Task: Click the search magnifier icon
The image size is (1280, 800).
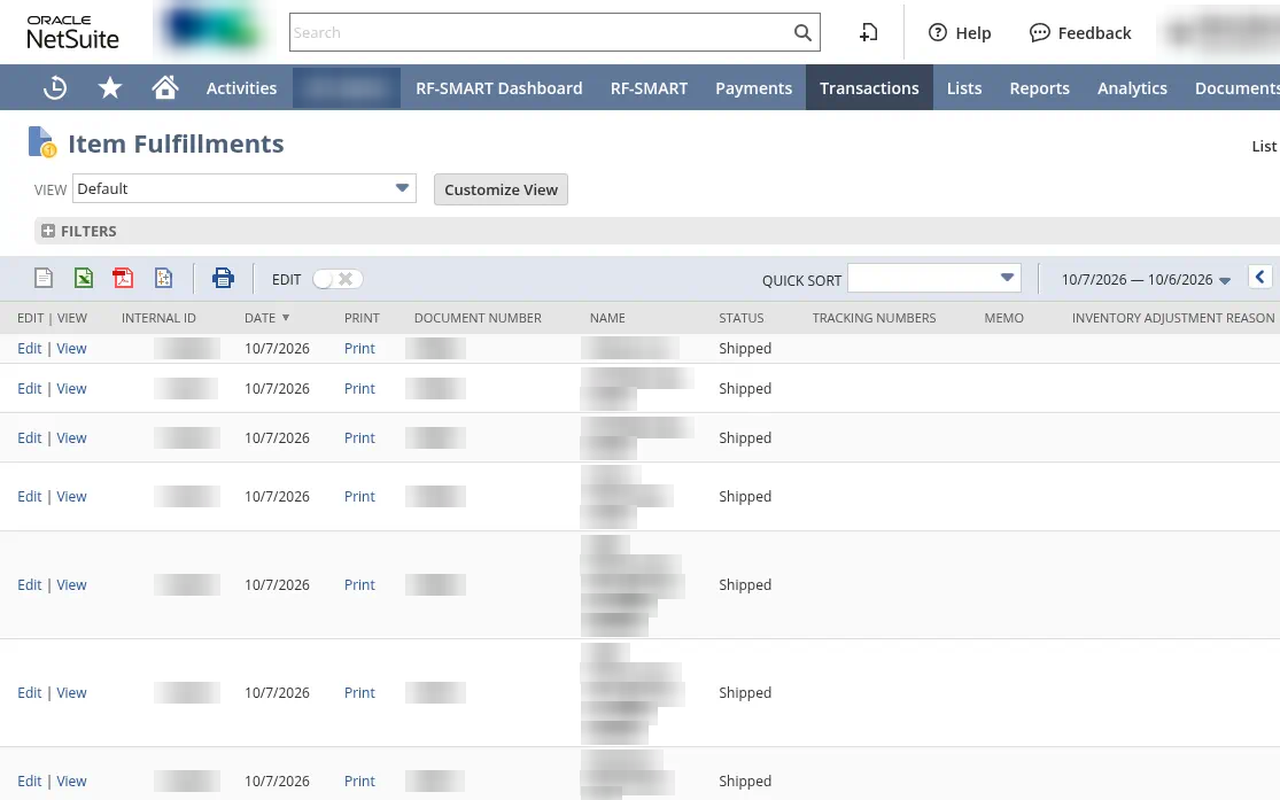Action: coord(803,32)
